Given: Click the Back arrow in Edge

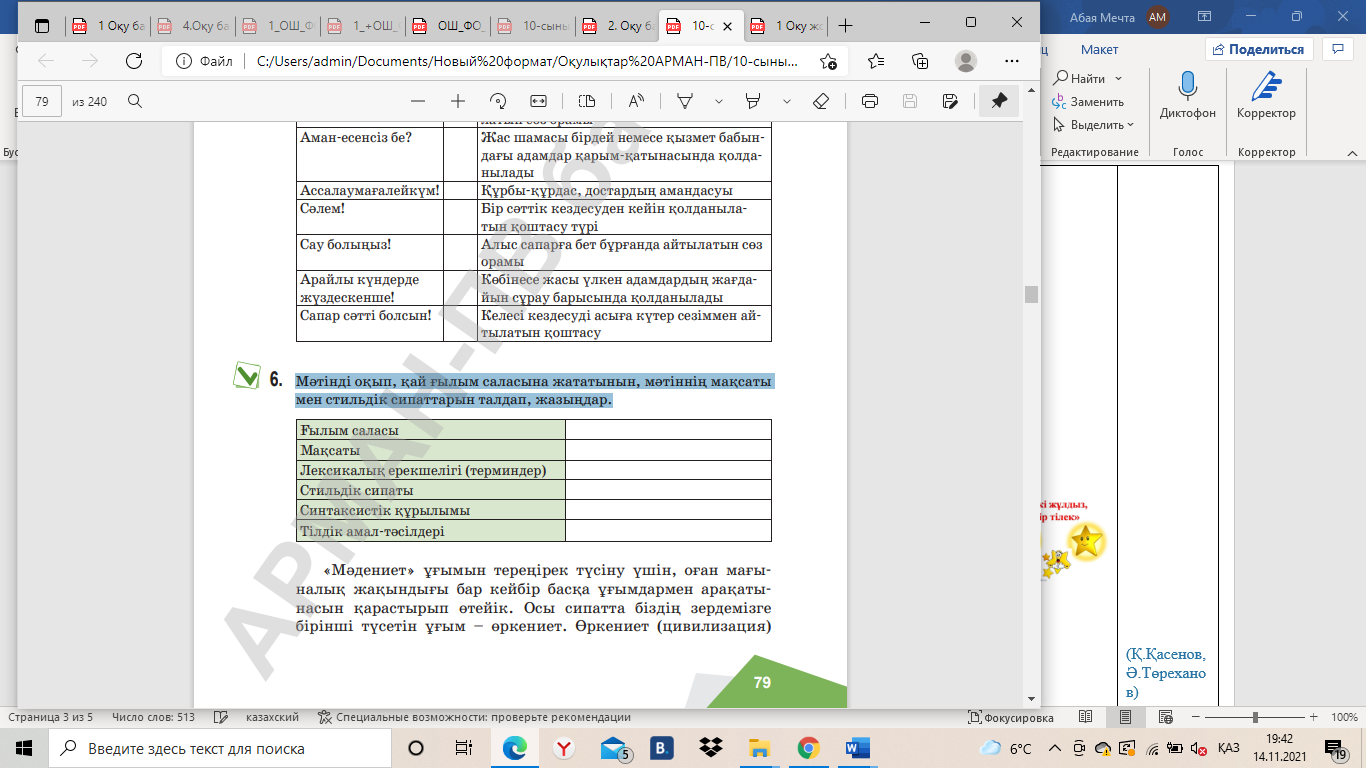Looking at the screenshot, I should pos(46,61).
